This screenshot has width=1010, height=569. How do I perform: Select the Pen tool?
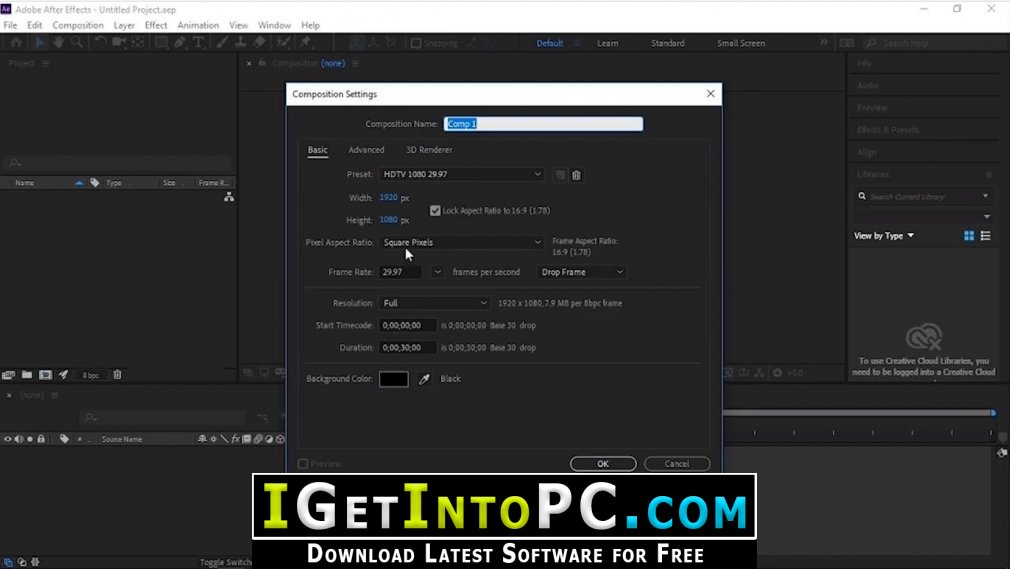(x=179, y=43)
